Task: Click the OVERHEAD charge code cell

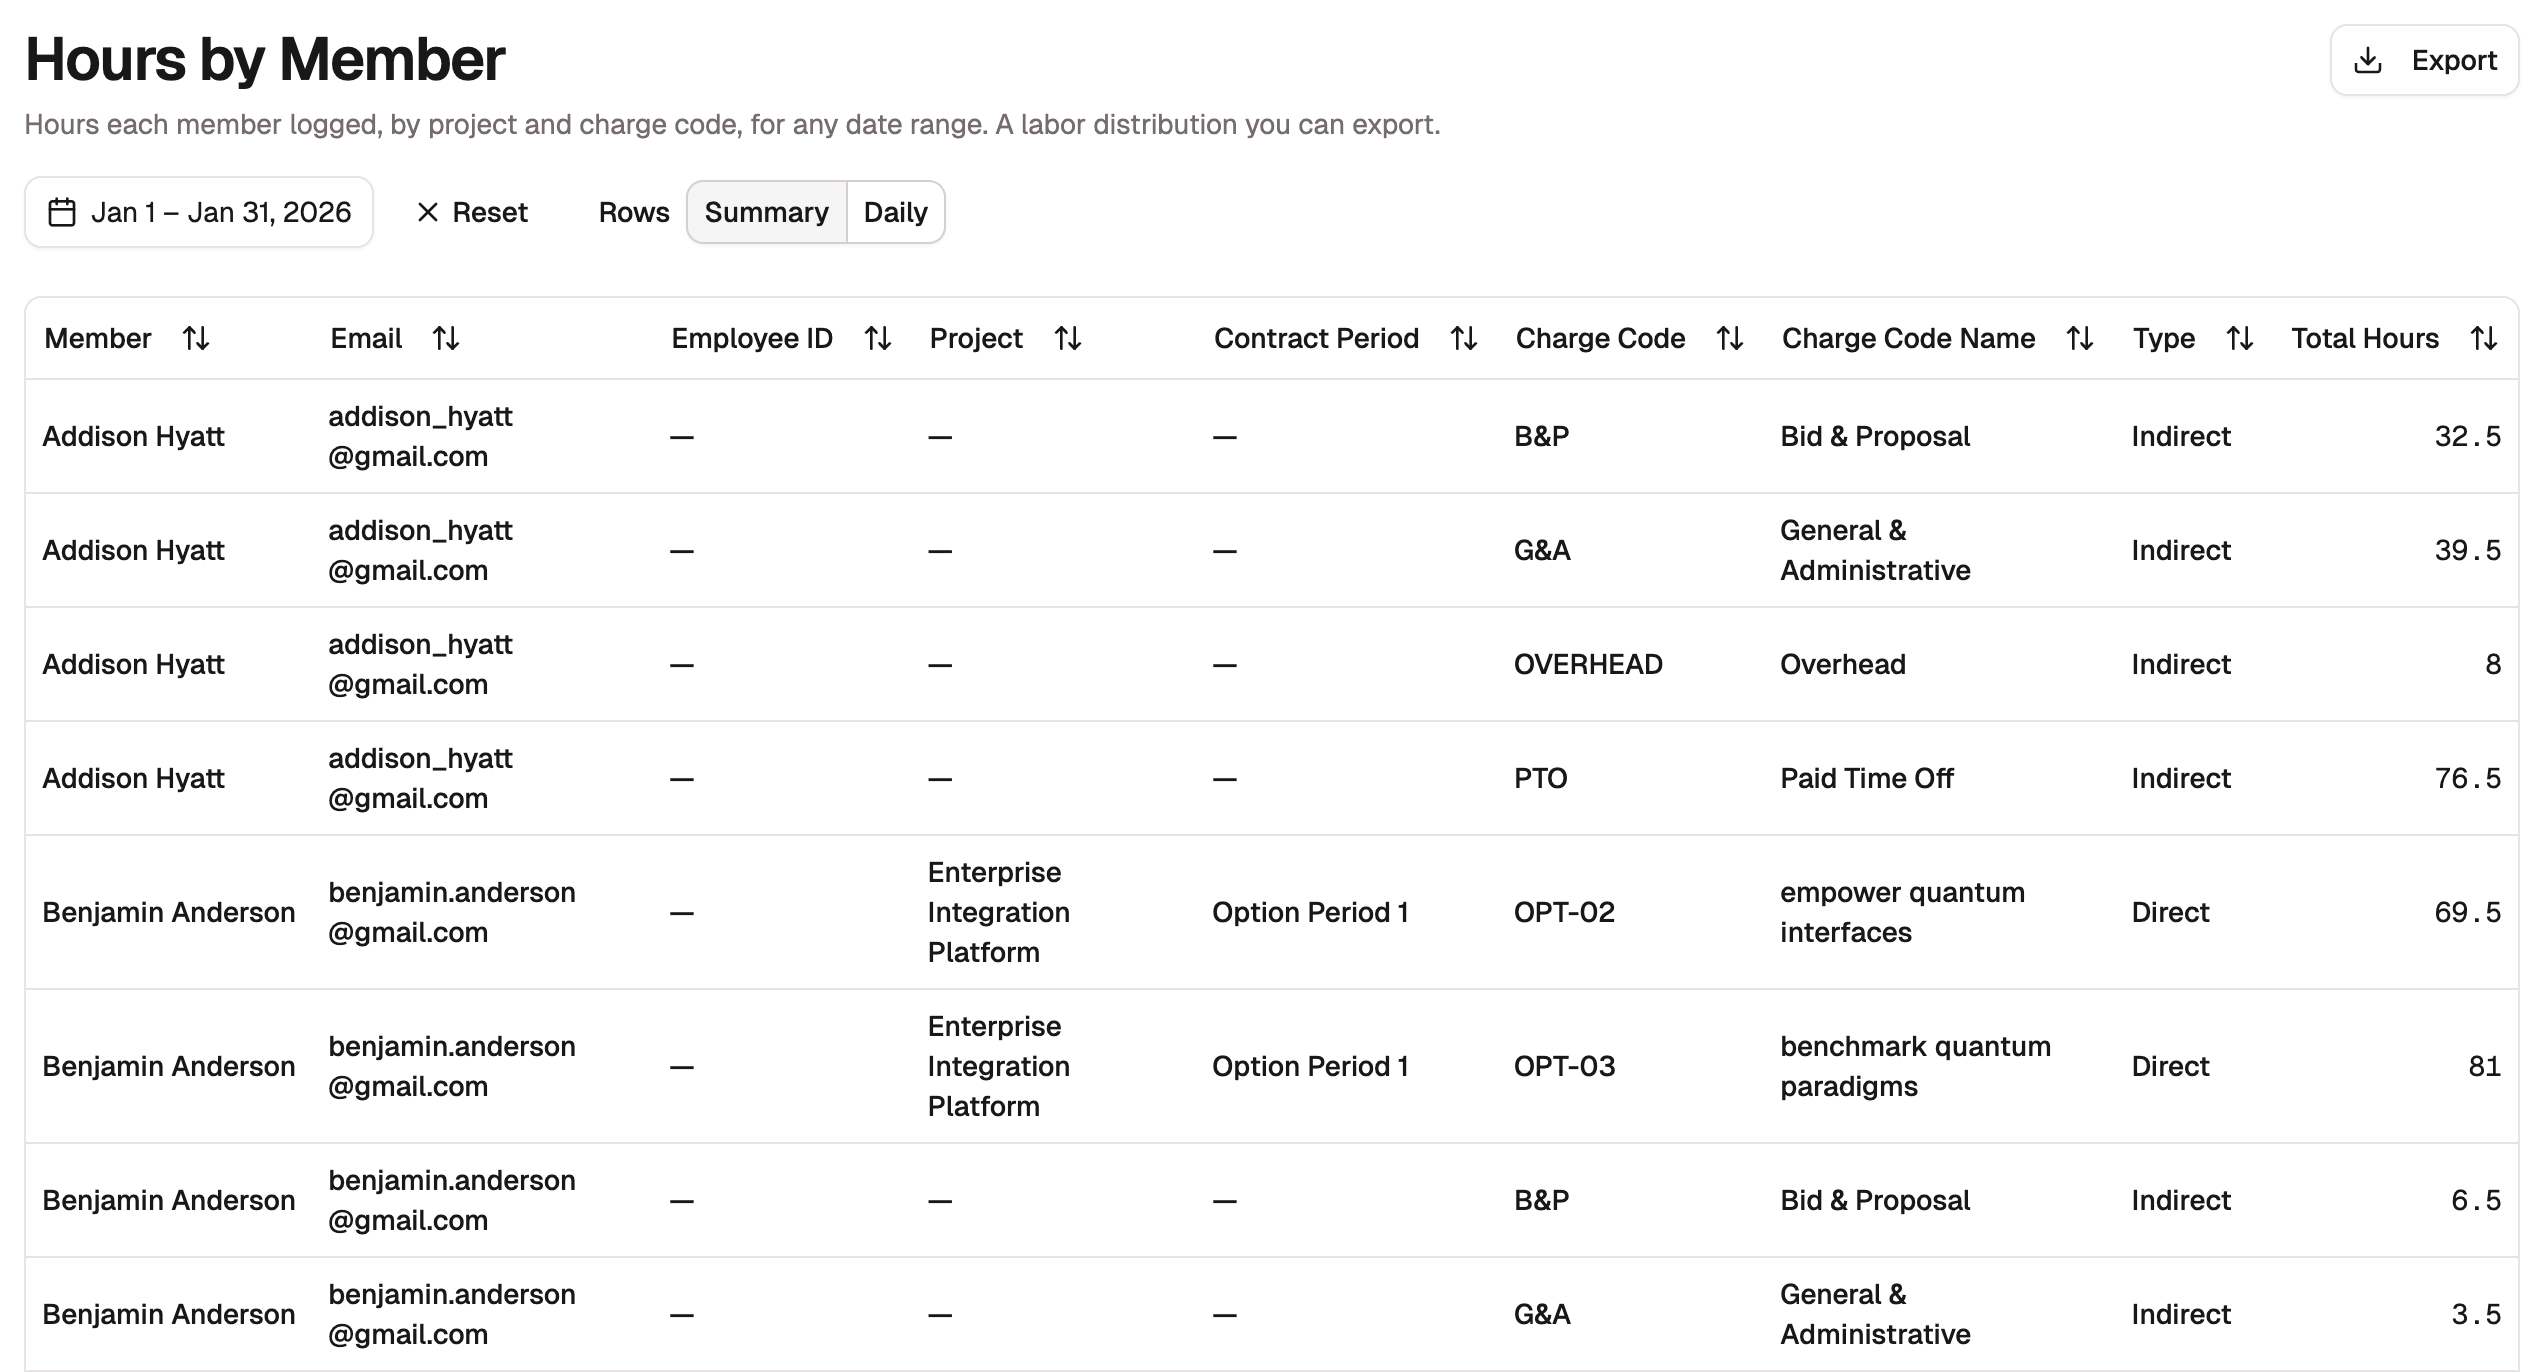Action: (1588, 664)
